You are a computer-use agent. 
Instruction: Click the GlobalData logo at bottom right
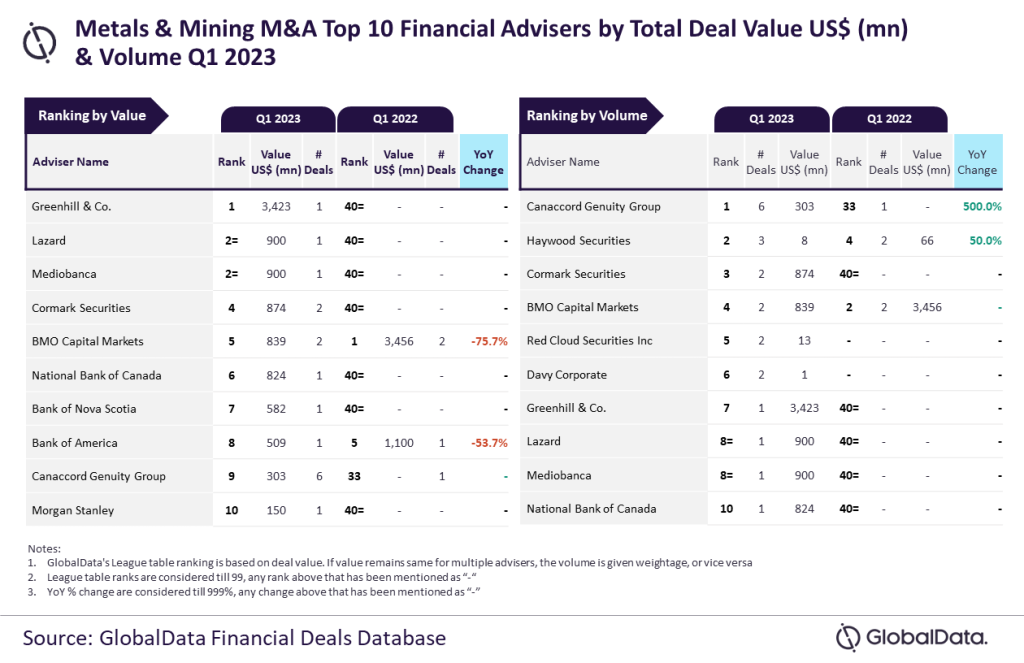(912, 638)
